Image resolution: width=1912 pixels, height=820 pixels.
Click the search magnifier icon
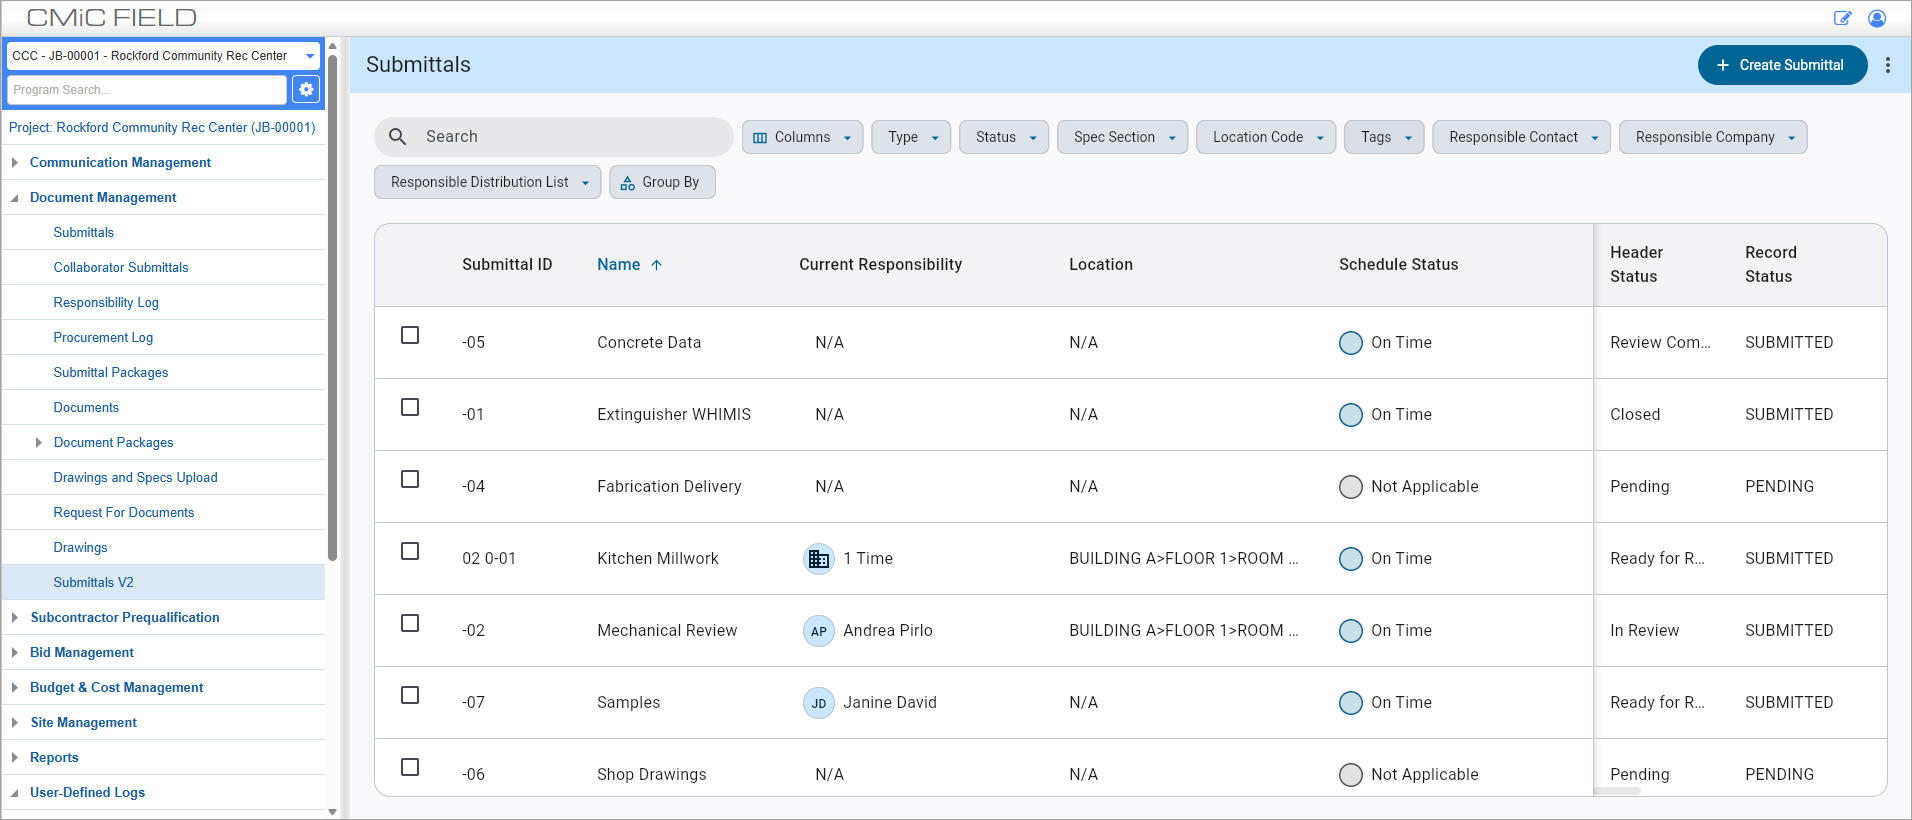click(x=398, y=137)
